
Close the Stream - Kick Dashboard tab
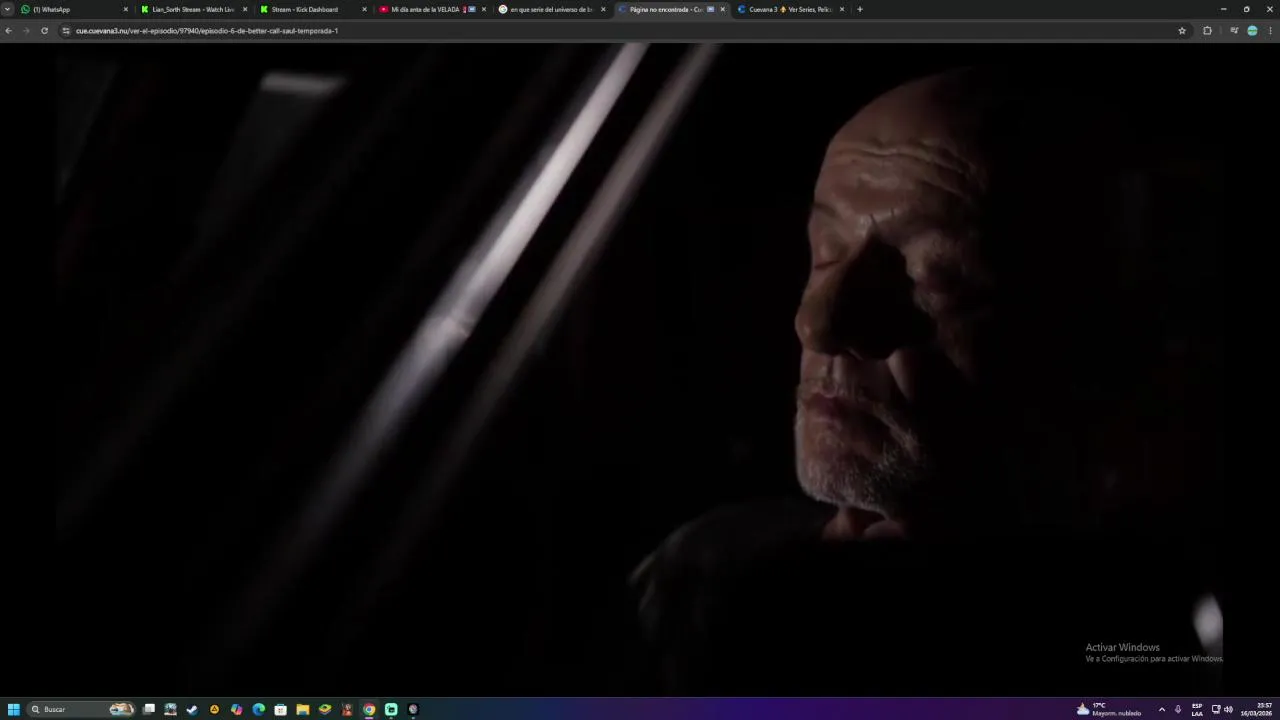coord(364,9)
